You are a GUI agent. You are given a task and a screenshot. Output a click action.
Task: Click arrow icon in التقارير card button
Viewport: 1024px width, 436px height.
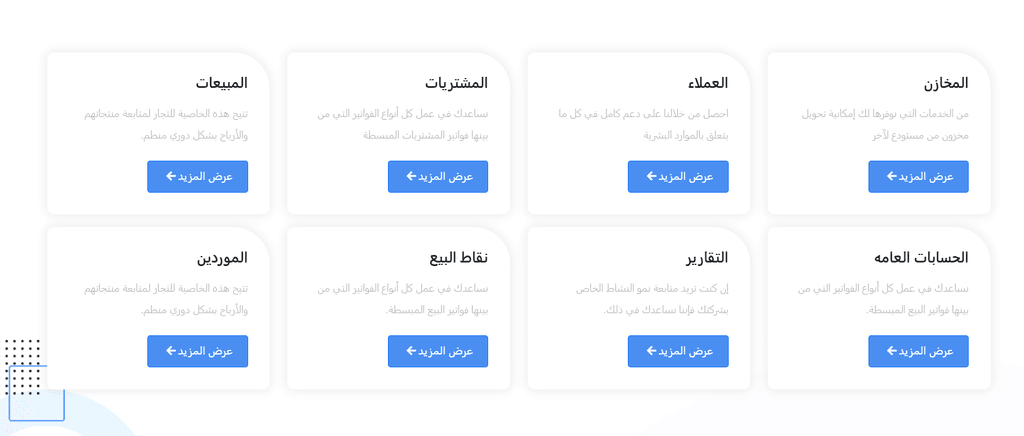[x=651, y=351]
